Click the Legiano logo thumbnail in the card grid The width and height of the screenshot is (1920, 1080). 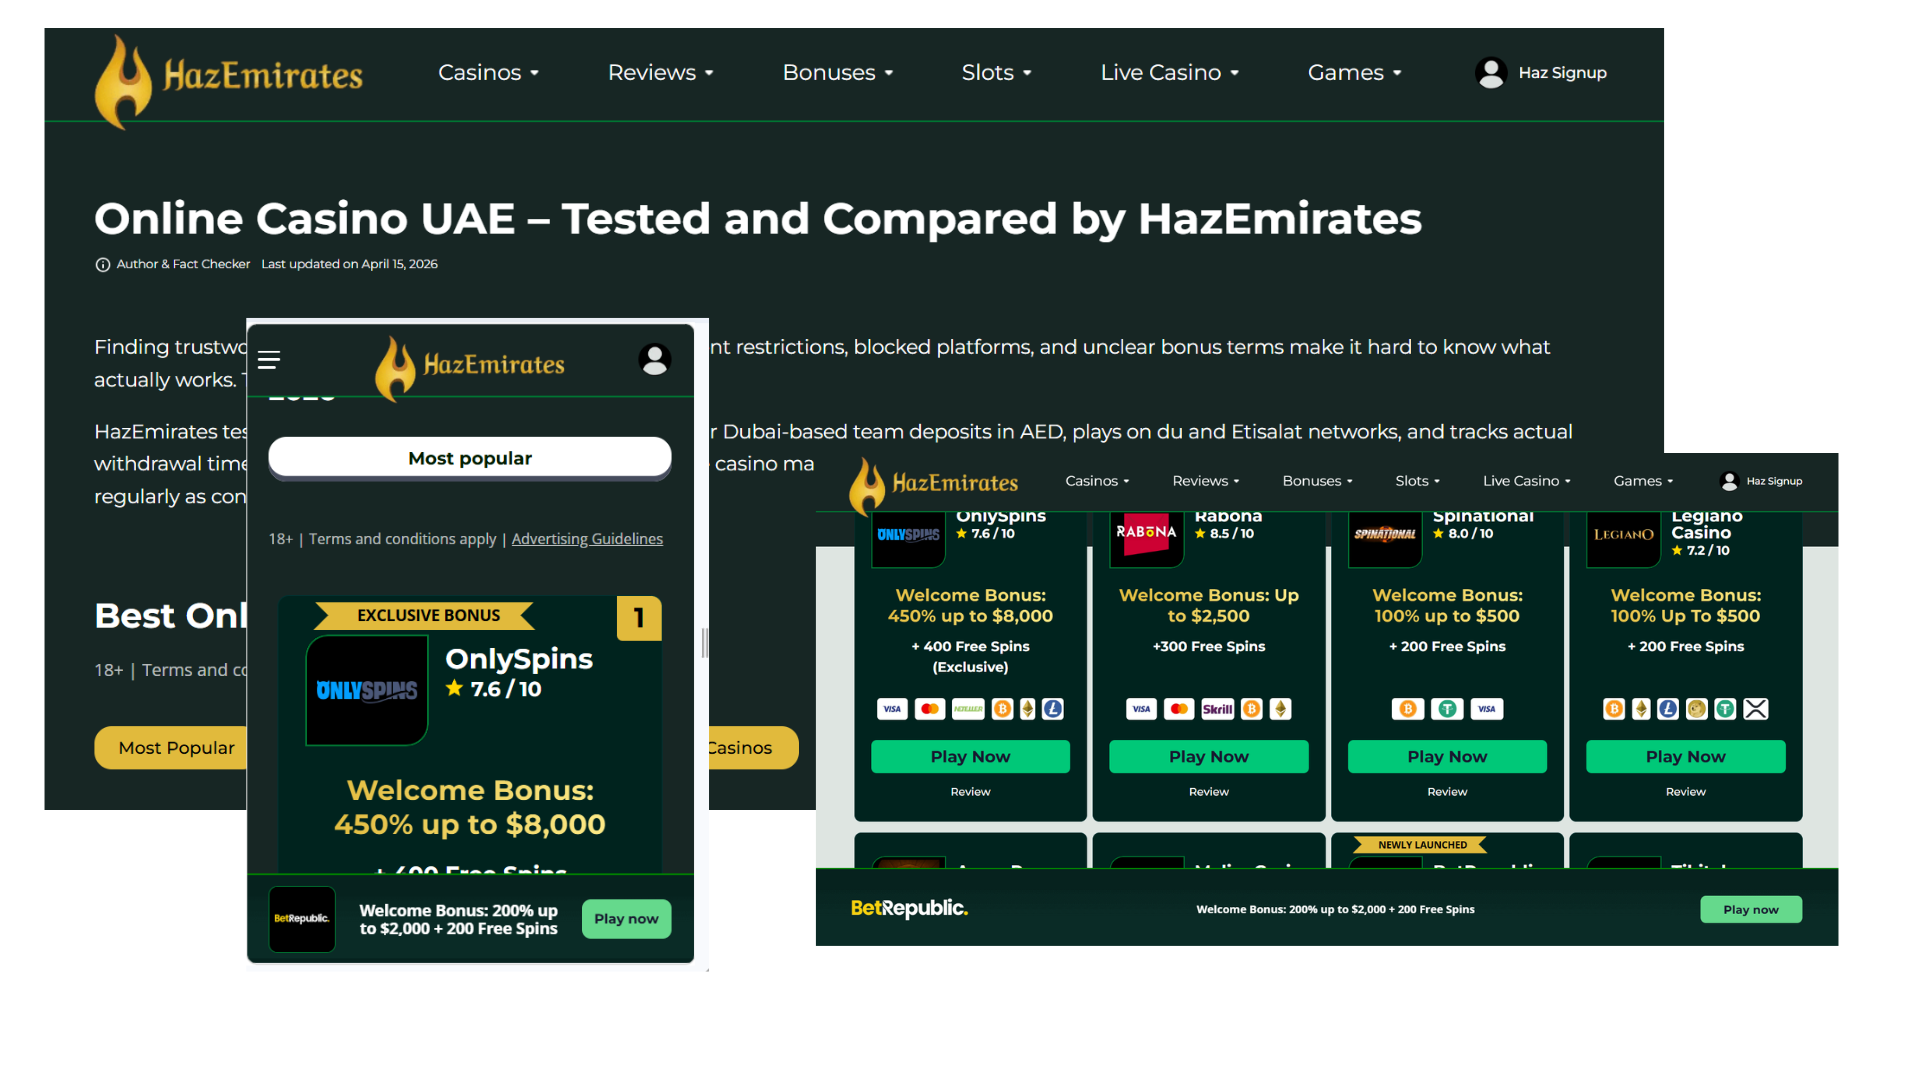[1624, 538]
